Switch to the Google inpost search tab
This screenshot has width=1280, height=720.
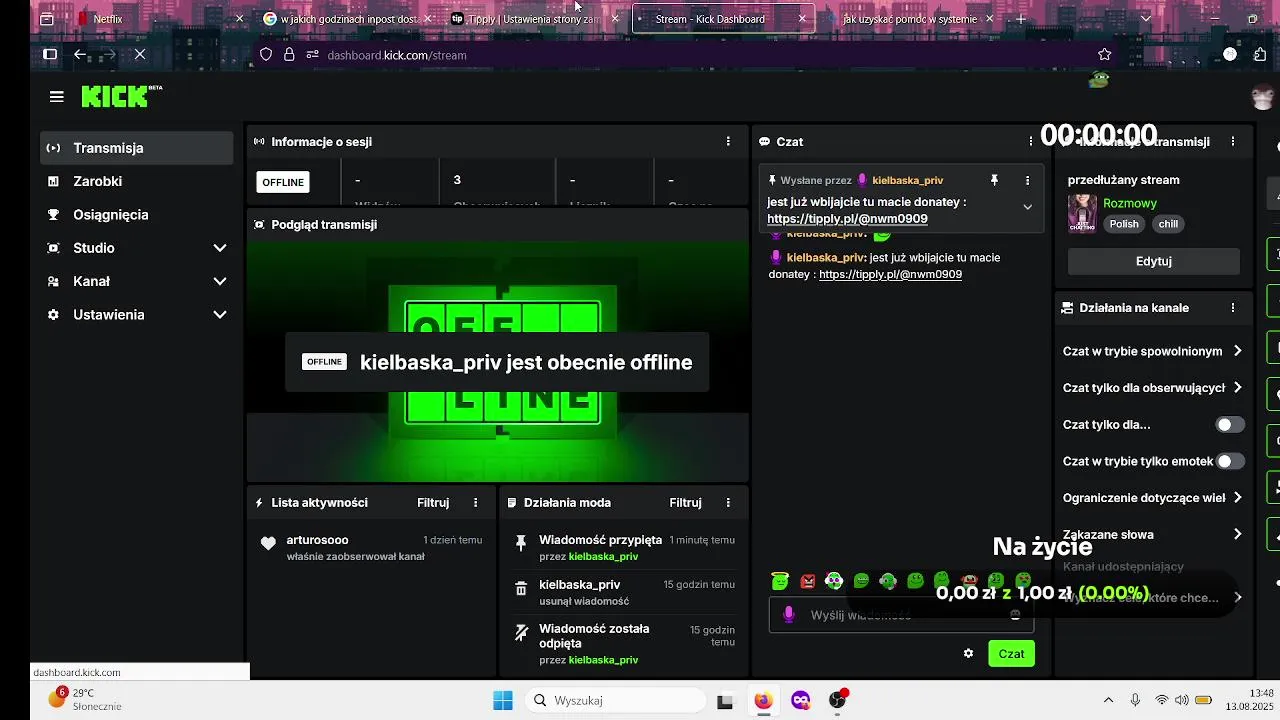pyautogui.click(x=347, y=19)
